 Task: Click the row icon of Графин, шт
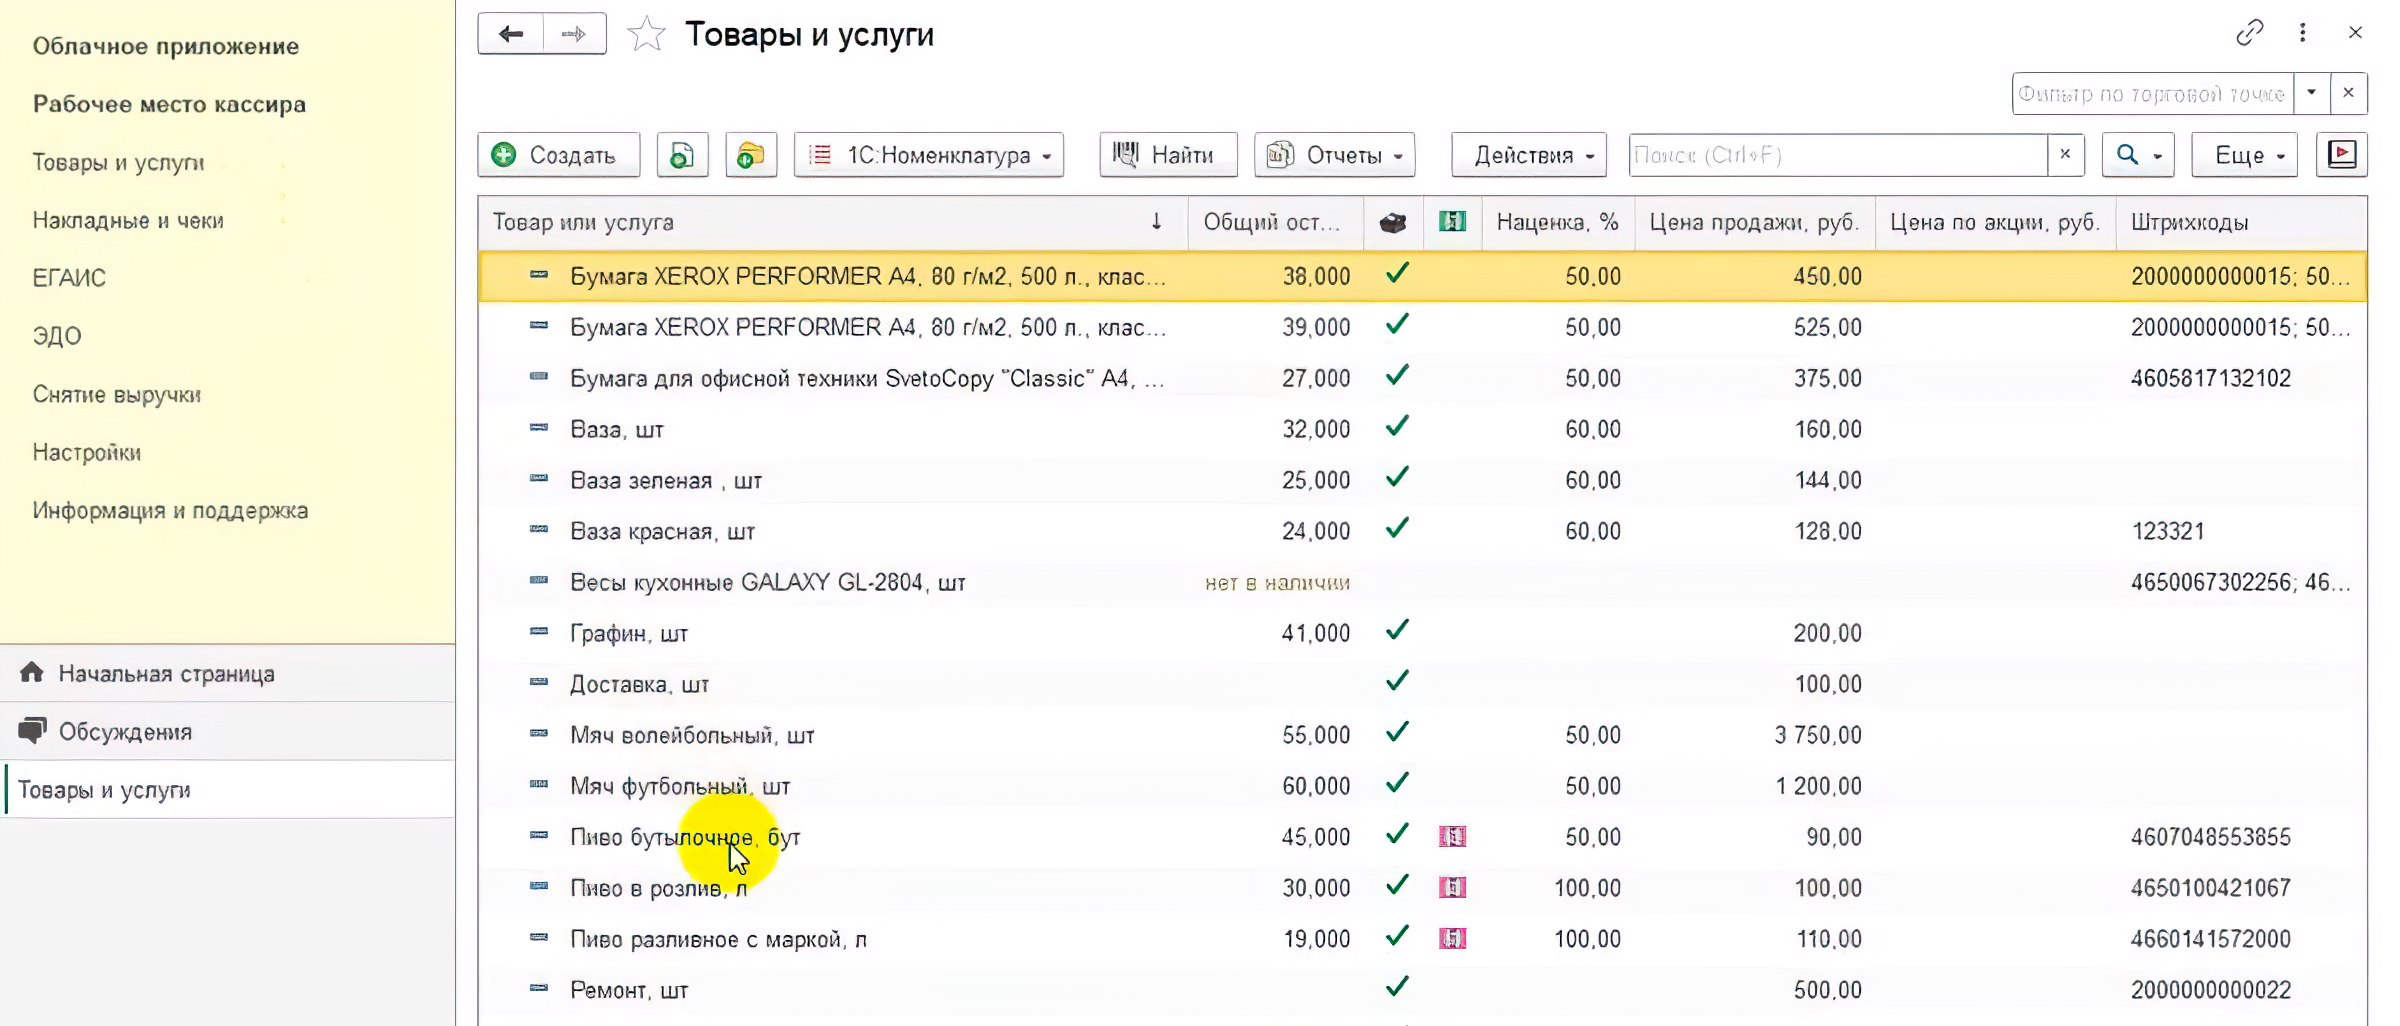539,631
